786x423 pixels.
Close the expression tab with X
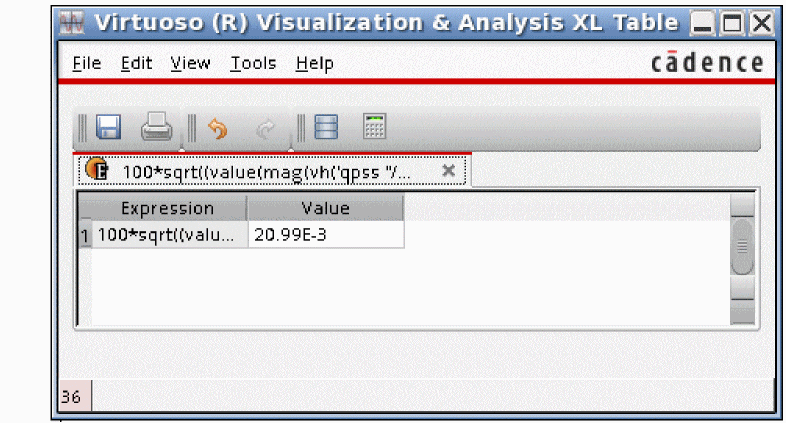[x=449, y=170]
